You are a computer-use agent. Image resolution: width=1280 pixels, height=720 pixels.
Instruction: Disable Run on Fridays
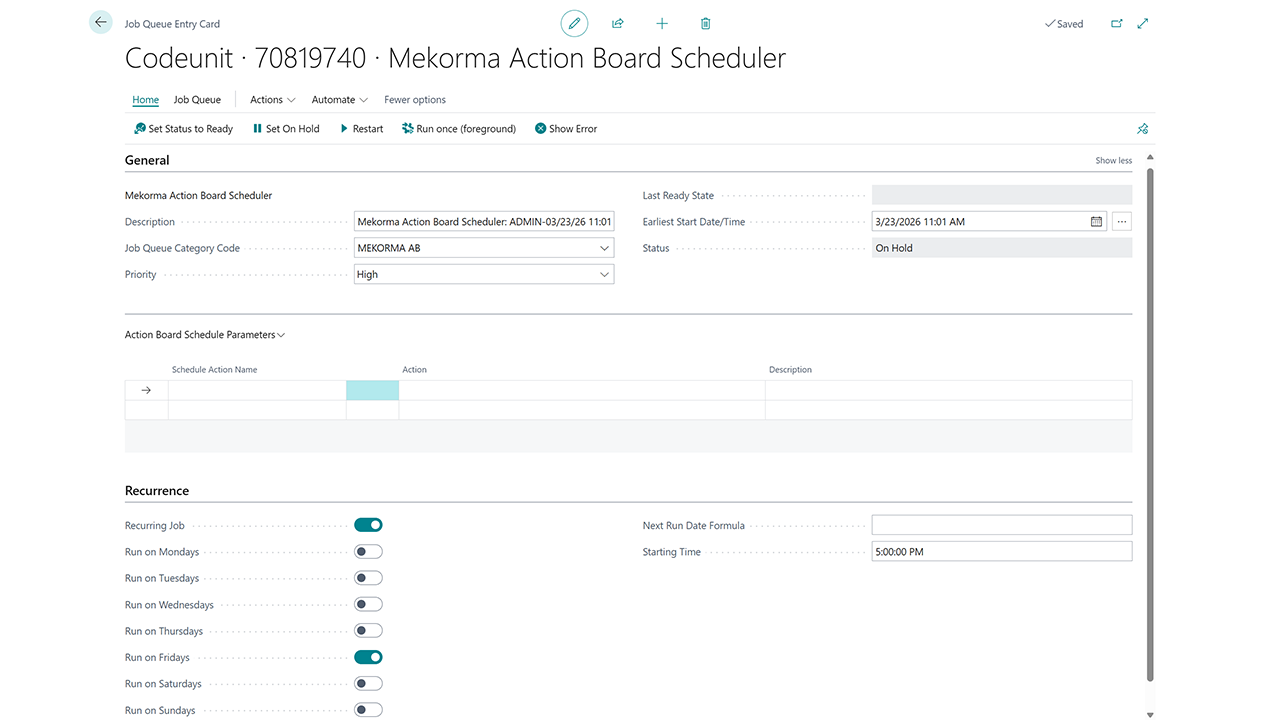pyautogui.click(x=368, y=657)
